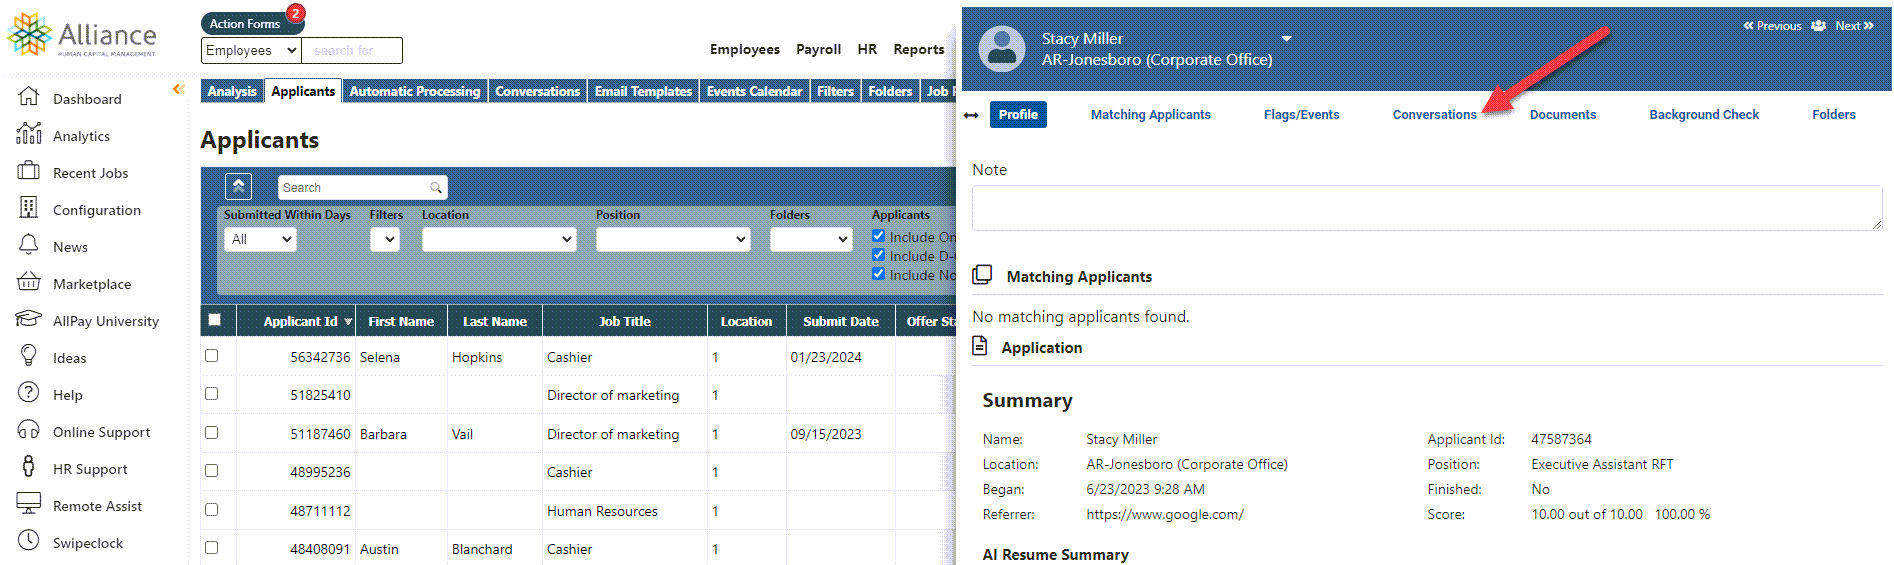
Task: Collapse the sidebar with the orange chevrons
Action: 179,89
